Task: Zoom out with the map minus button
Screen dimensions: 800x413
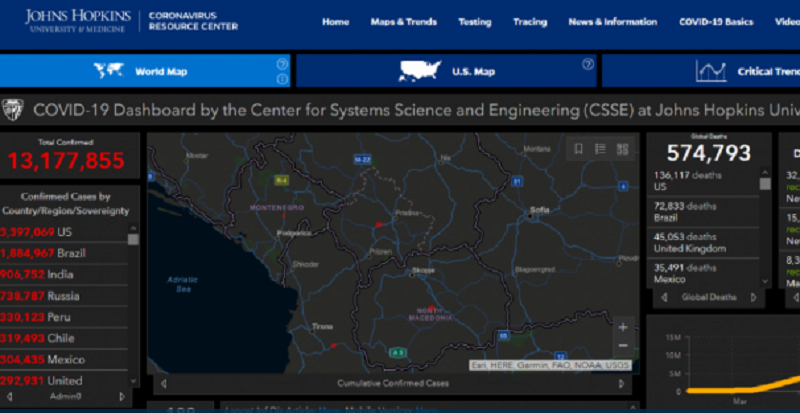Action: [x=623, y=346]
